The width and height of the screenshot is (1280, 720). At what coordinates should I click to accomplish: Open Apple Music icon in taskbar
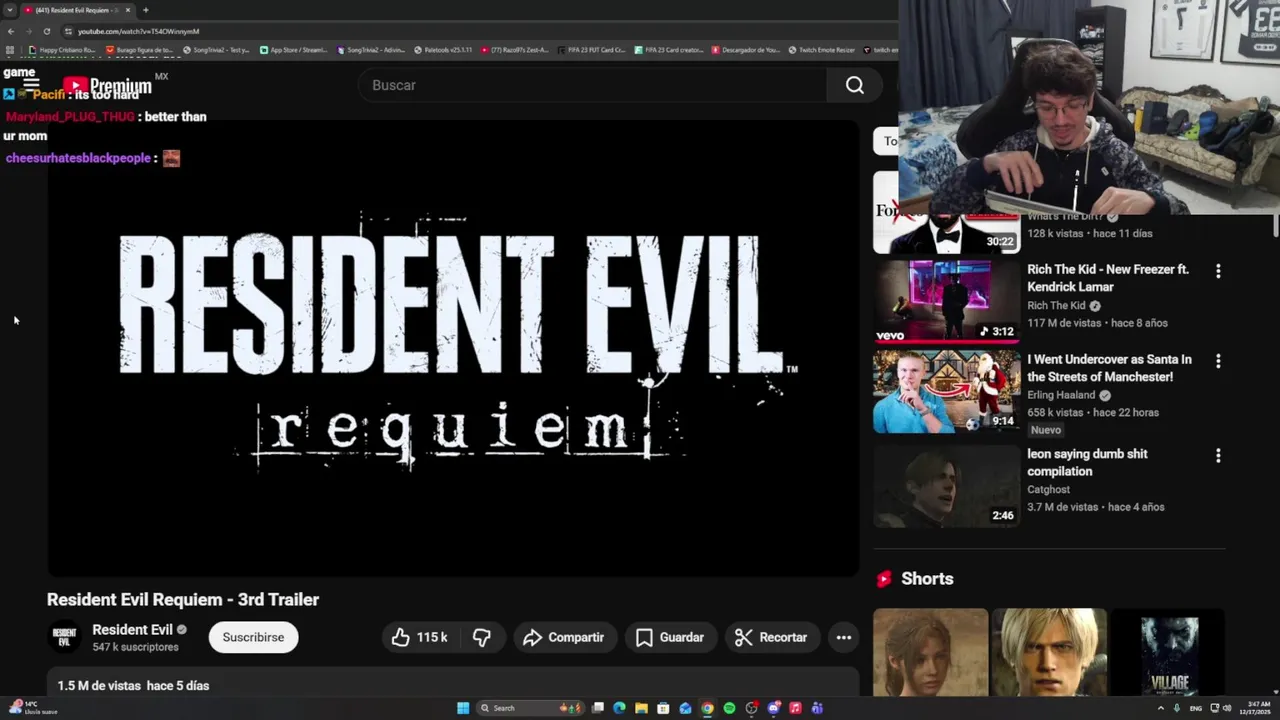click(x=795, y=708)
